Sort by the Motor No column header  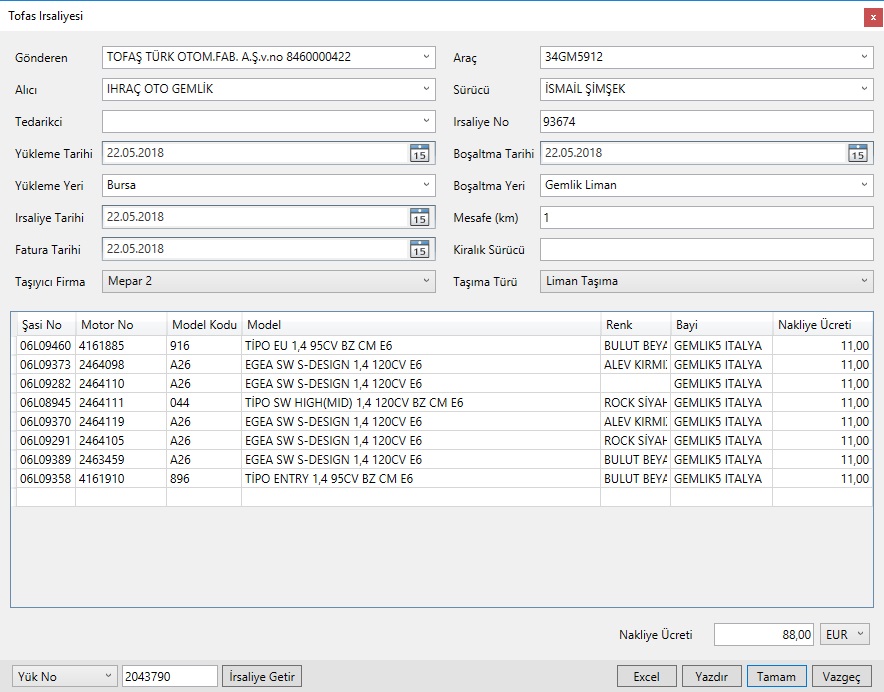pyautogui.click(x=121, y=325)
